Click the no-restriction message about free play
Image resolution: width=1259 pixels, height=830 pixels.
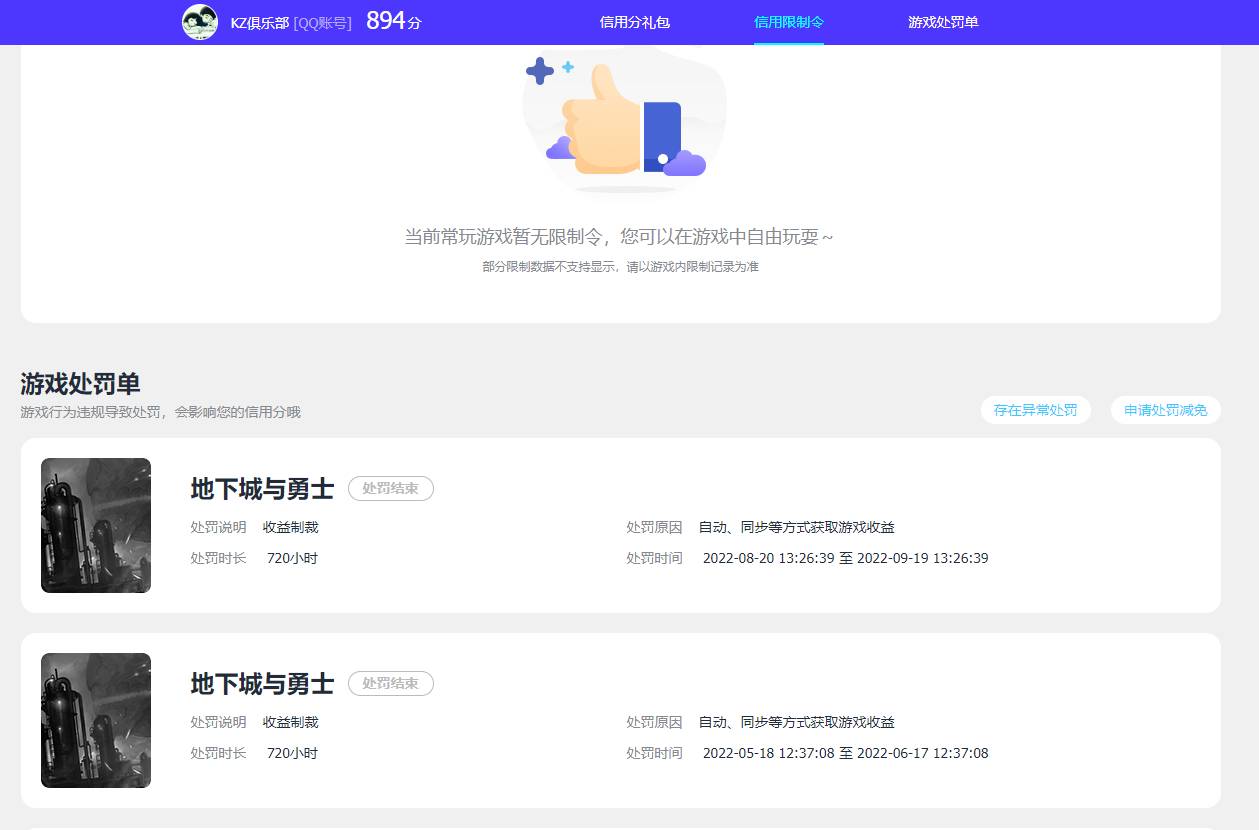click(622, 236)
